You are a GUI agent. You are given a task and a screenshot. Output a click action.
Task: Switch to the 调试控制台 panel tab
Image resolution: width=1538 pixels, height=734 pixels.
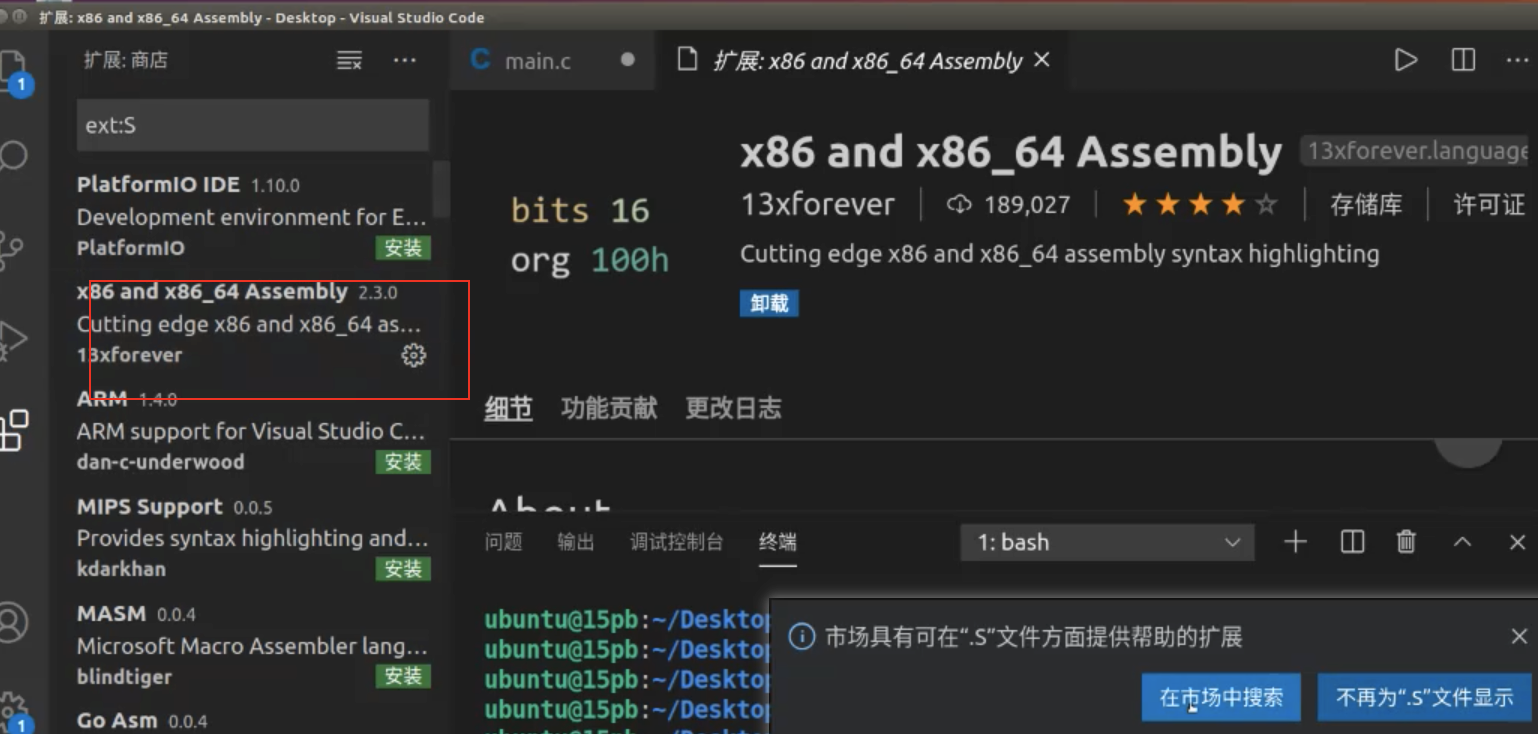[x=676, y=542]
